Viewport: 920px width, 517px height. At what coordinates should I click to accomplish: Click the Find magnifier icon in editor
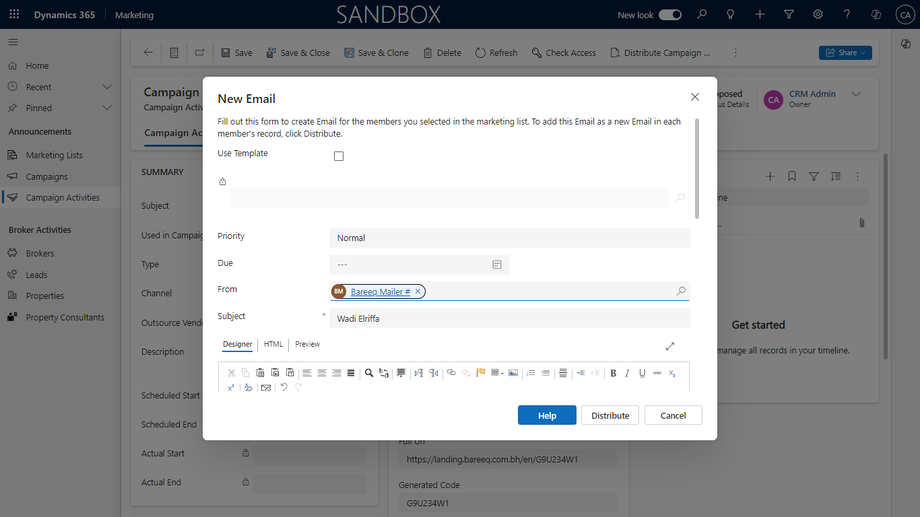(x=368, y=373)
